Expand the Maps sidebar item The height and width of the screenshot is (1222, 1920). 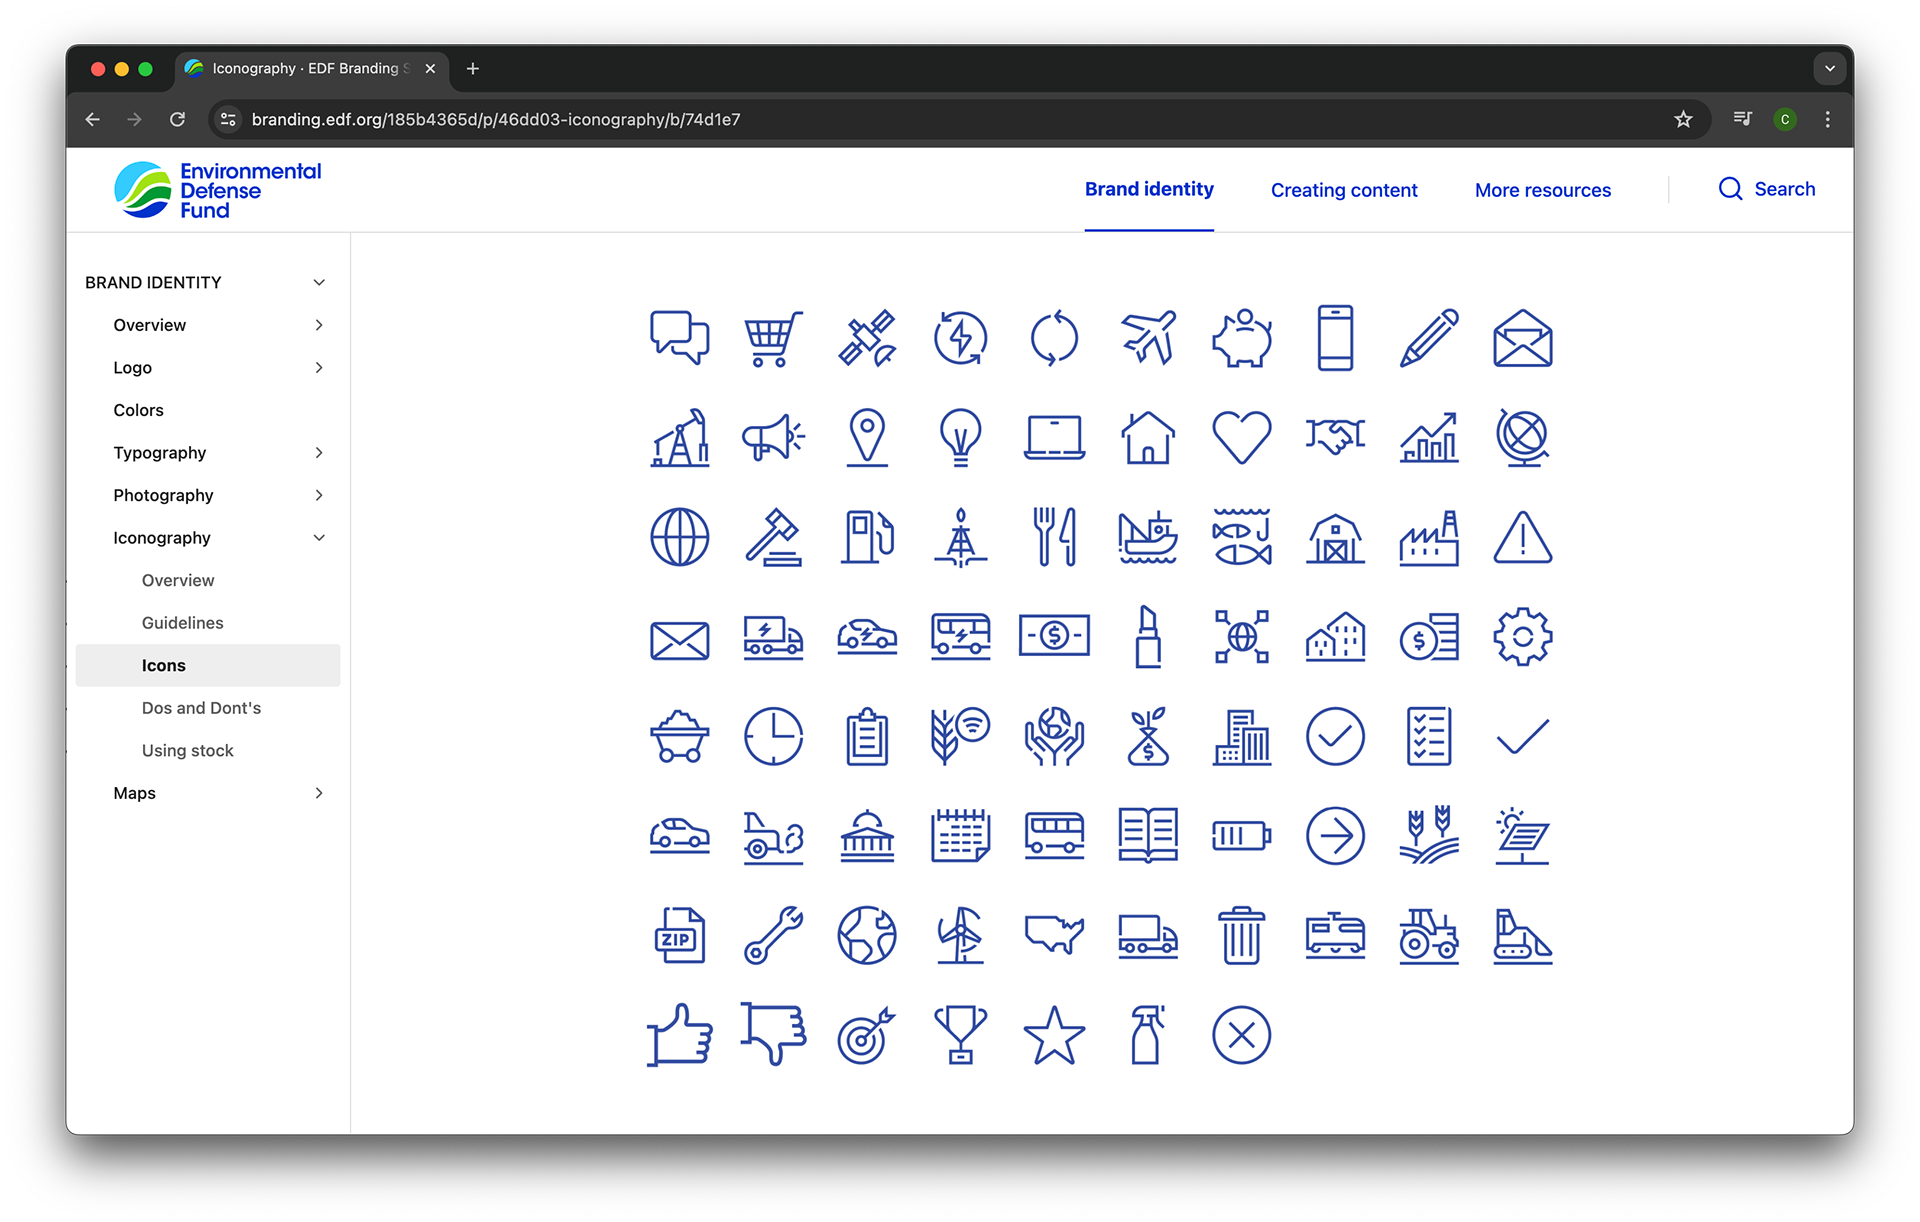point(319,793)
